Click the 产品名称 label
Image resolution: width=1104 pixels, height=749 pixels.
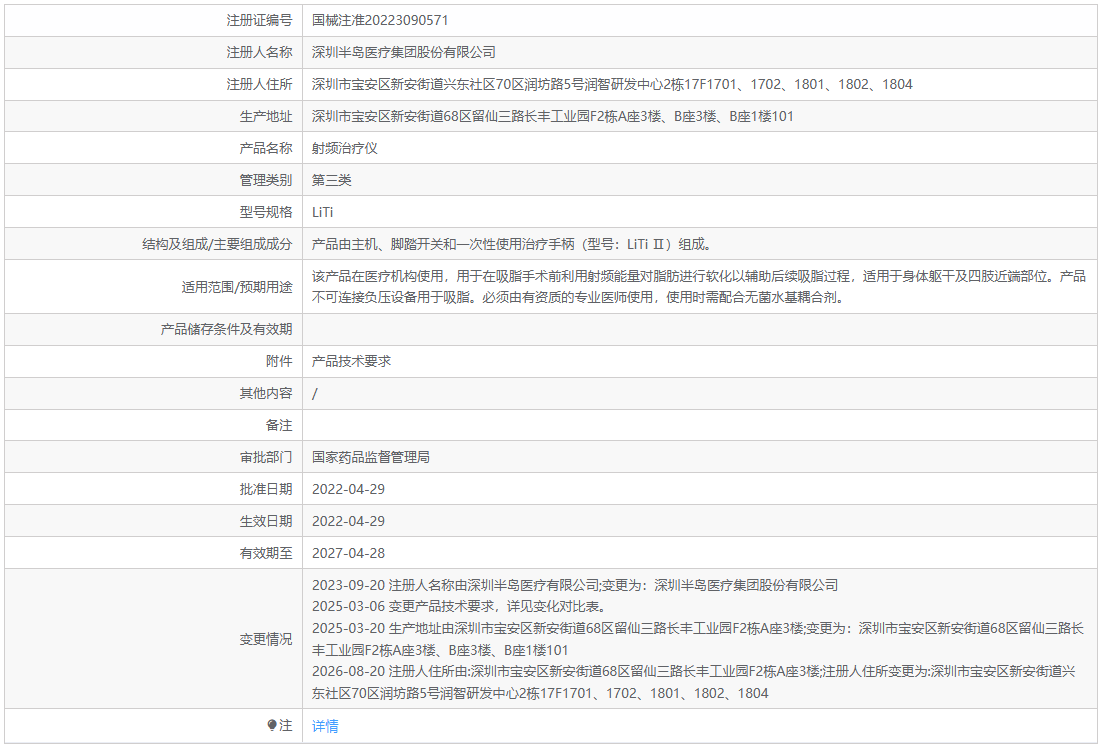265,149
